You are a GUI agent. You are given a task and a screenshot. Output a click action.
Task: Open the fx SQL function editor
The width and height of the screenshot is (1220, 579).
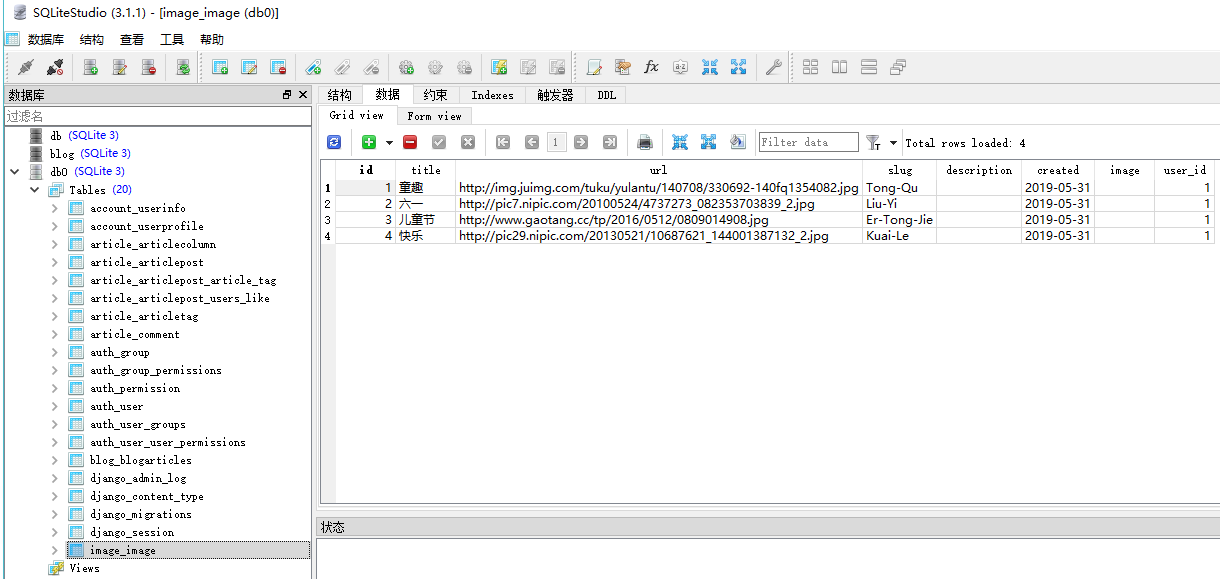[651, 67]
